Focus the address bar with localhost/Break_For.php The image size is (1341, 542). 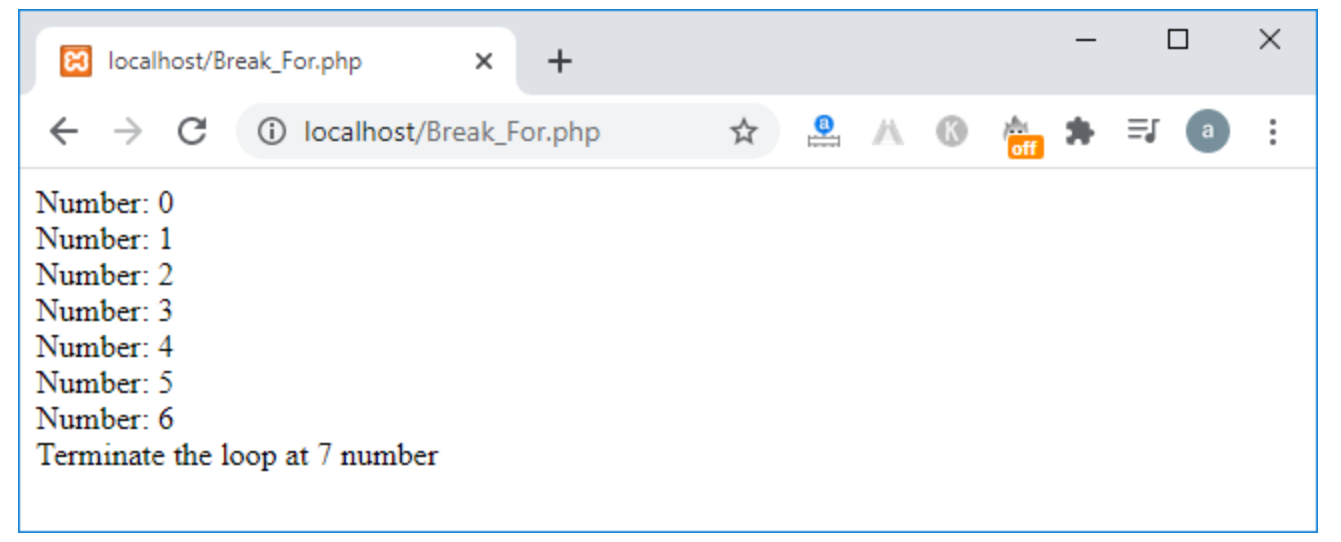click(x=500, y=131)
